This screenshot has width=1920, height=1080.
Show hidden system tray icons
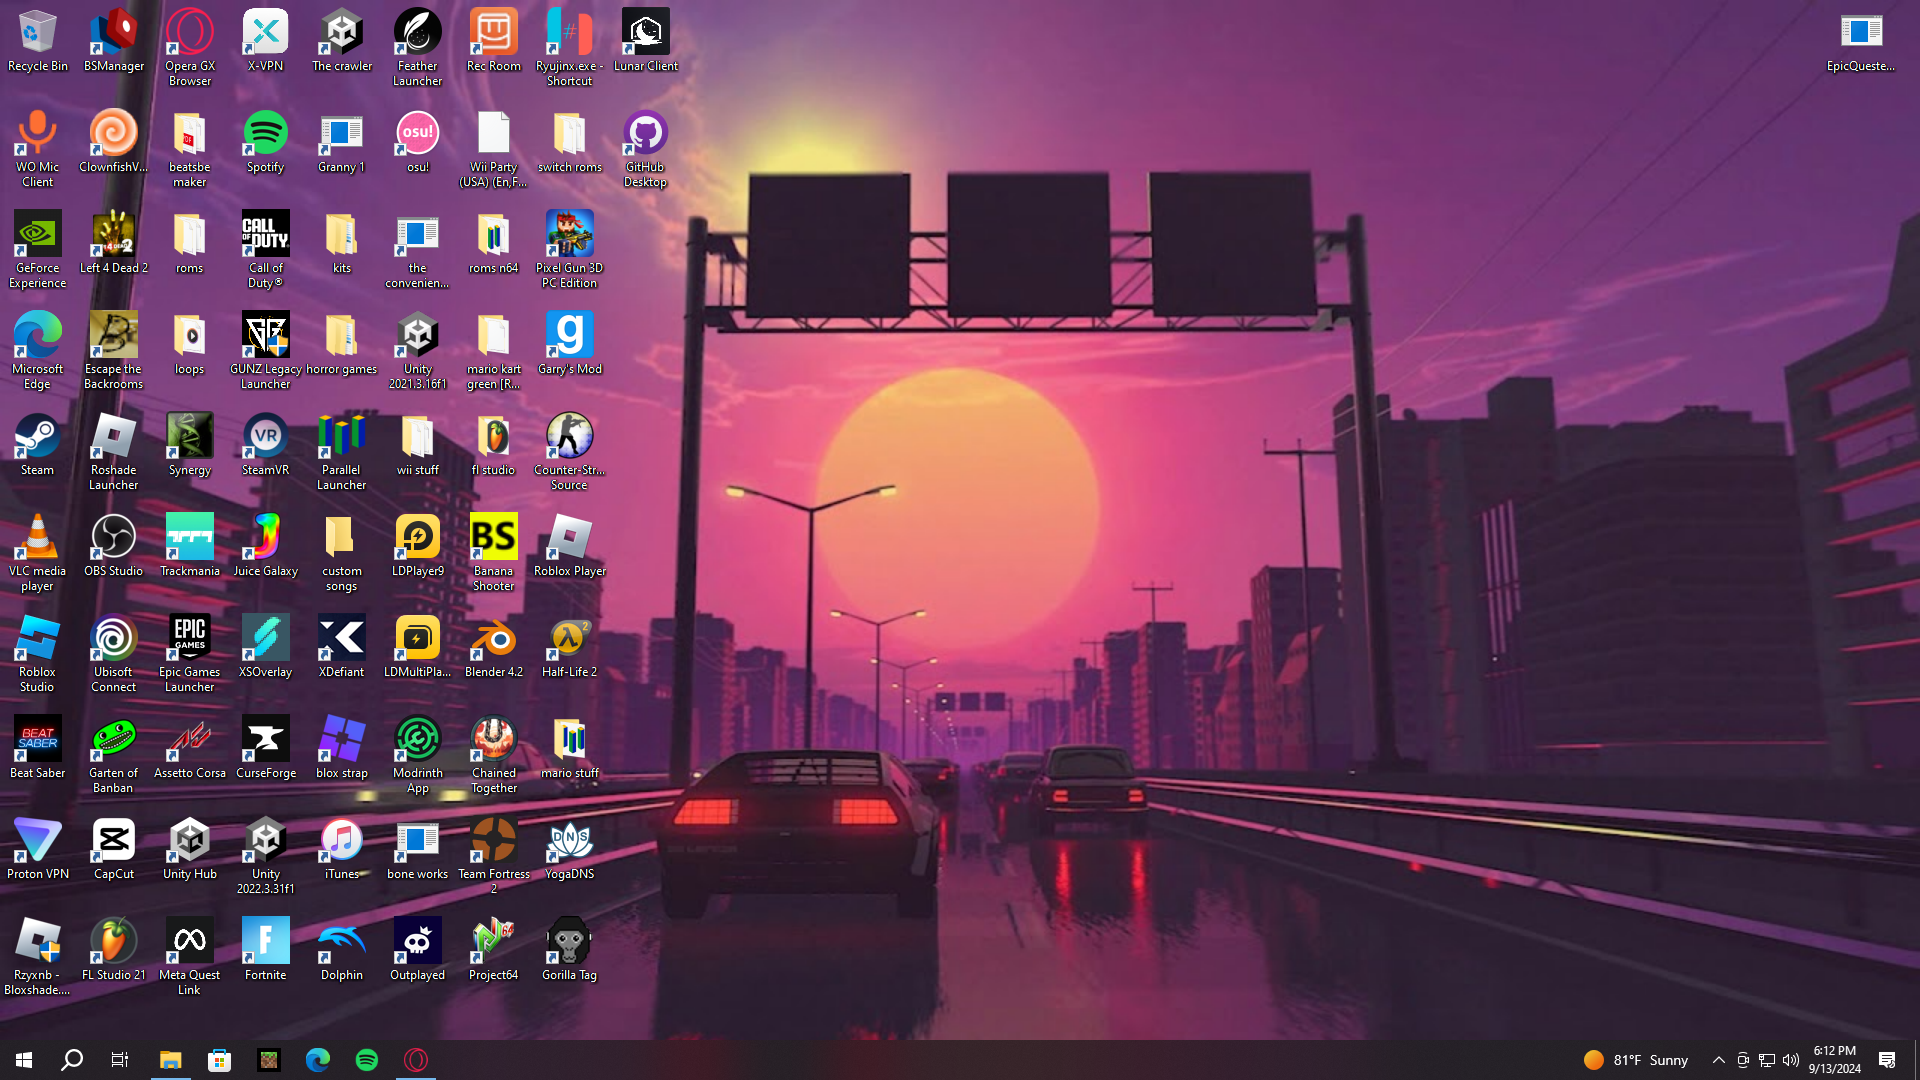tap(1719, 1060)
